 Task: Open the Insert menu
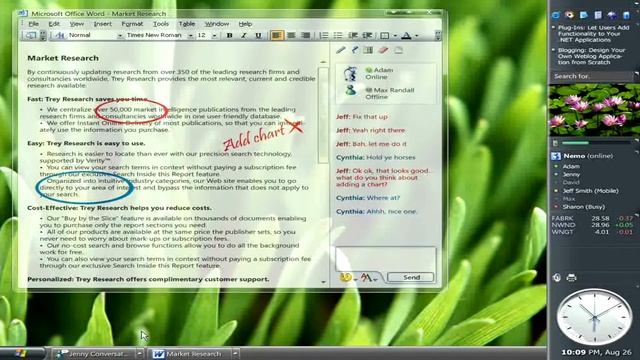click(x=102, y=24)
